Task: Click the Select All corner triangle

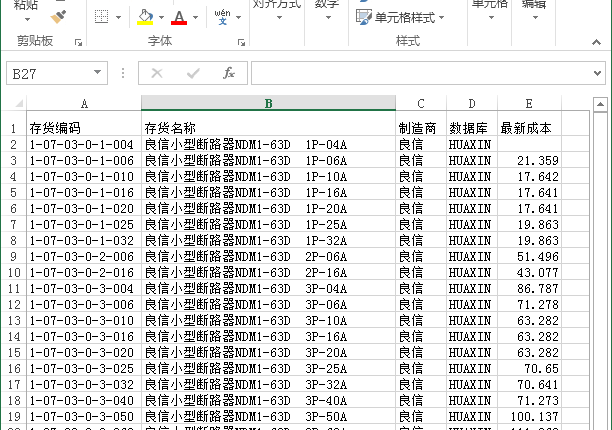Action: coord(19,103)
